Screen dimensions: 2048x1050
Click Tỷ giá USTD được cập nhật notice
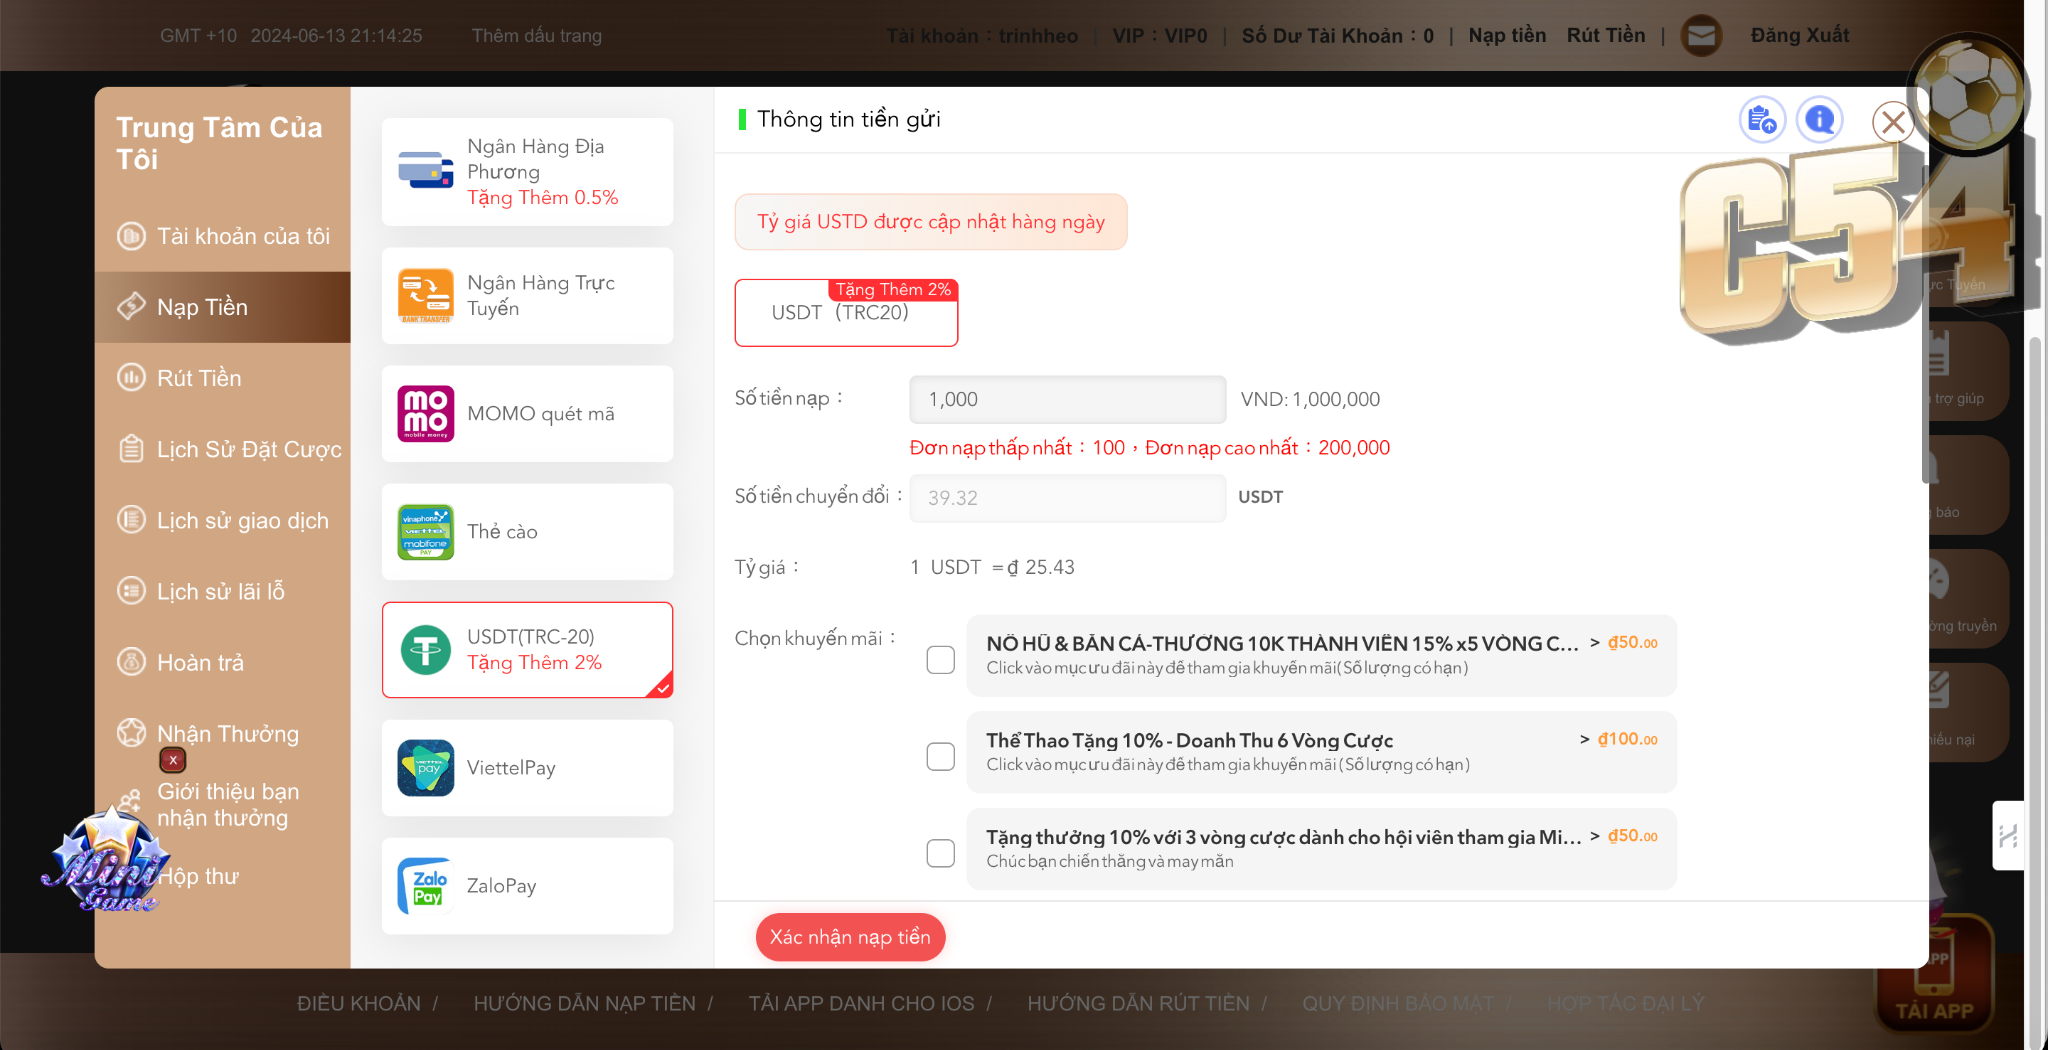(x=931, y=222)
